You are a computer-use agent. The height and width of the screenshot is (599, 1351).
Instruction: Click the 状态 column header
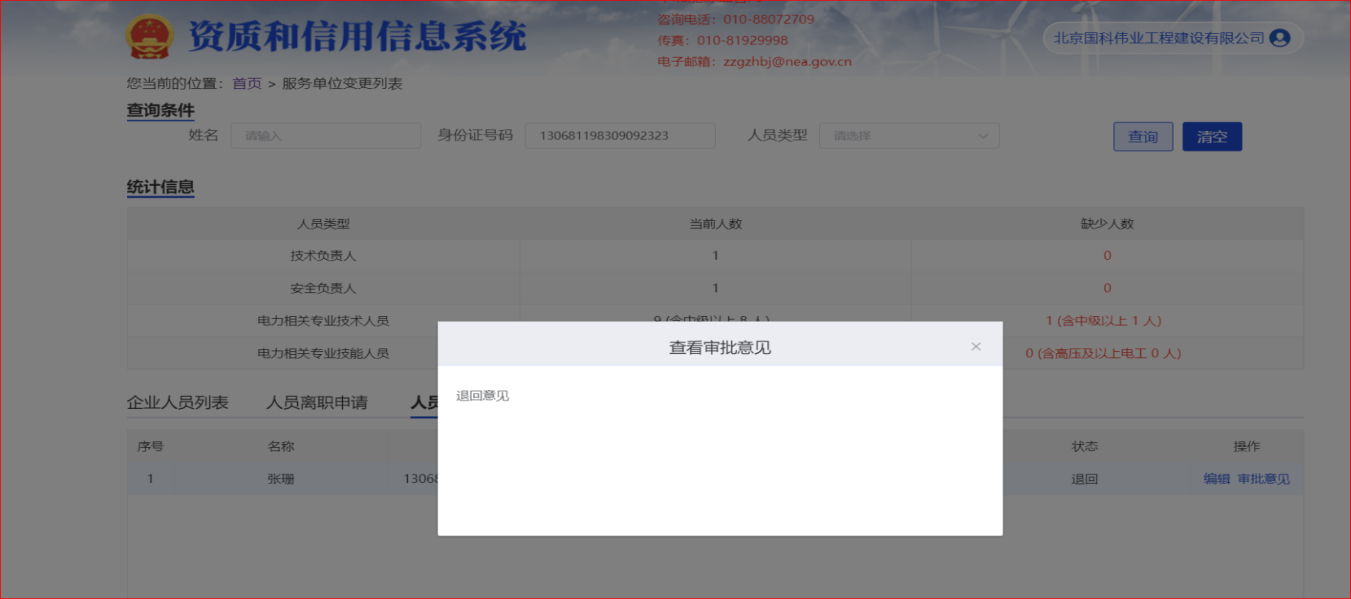coord(1084,447)
